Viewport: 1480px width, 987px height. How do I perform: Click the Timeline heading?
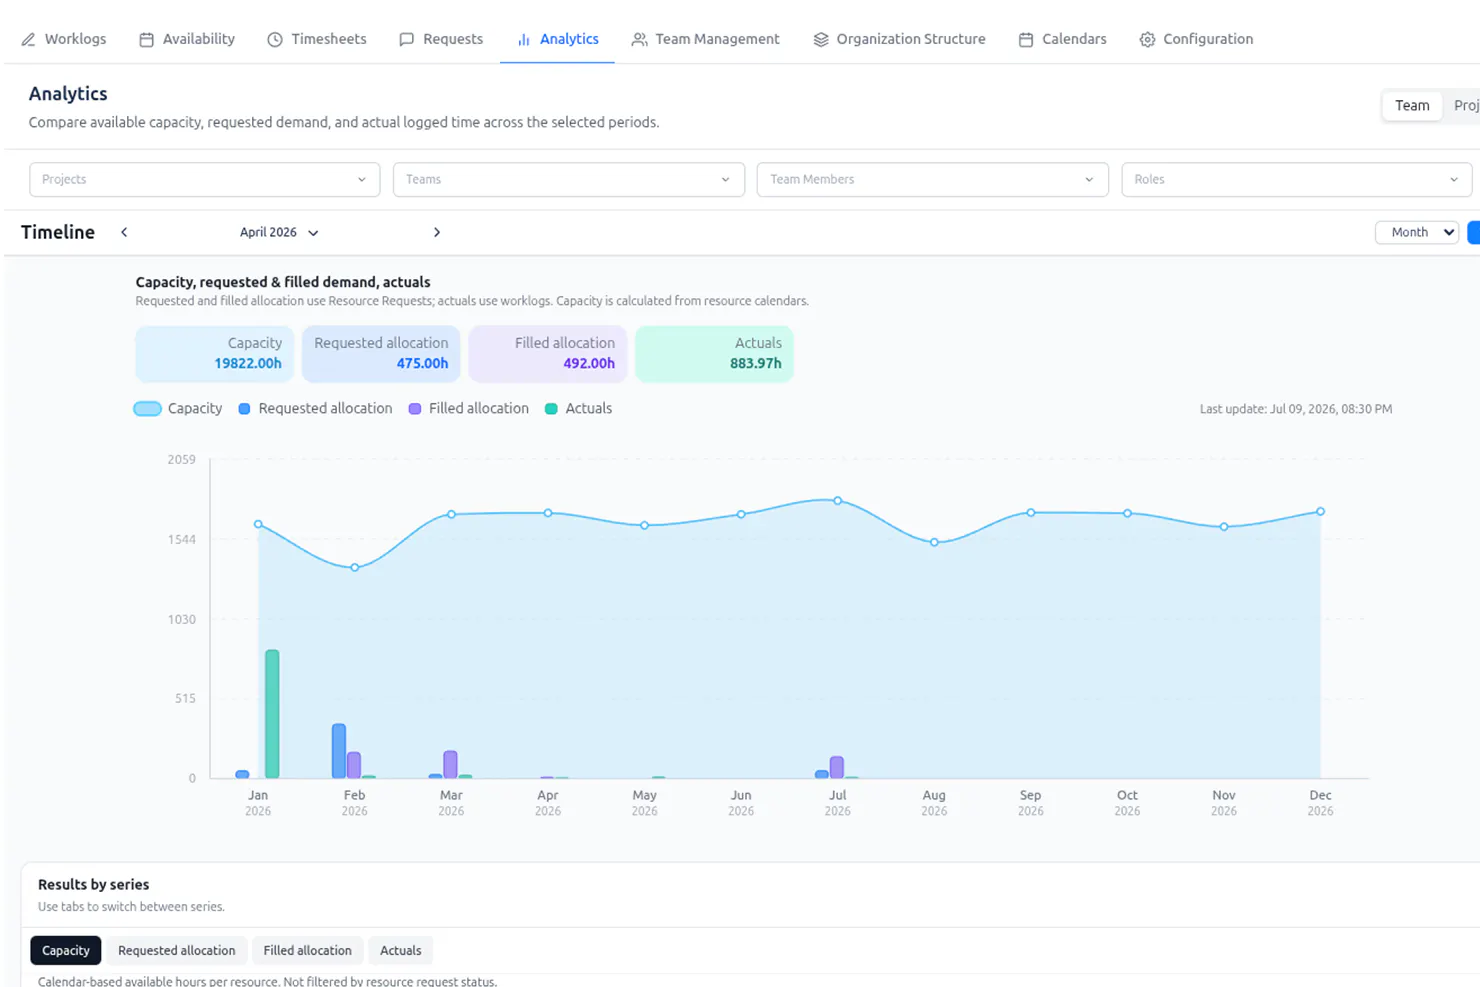[58, 232]
